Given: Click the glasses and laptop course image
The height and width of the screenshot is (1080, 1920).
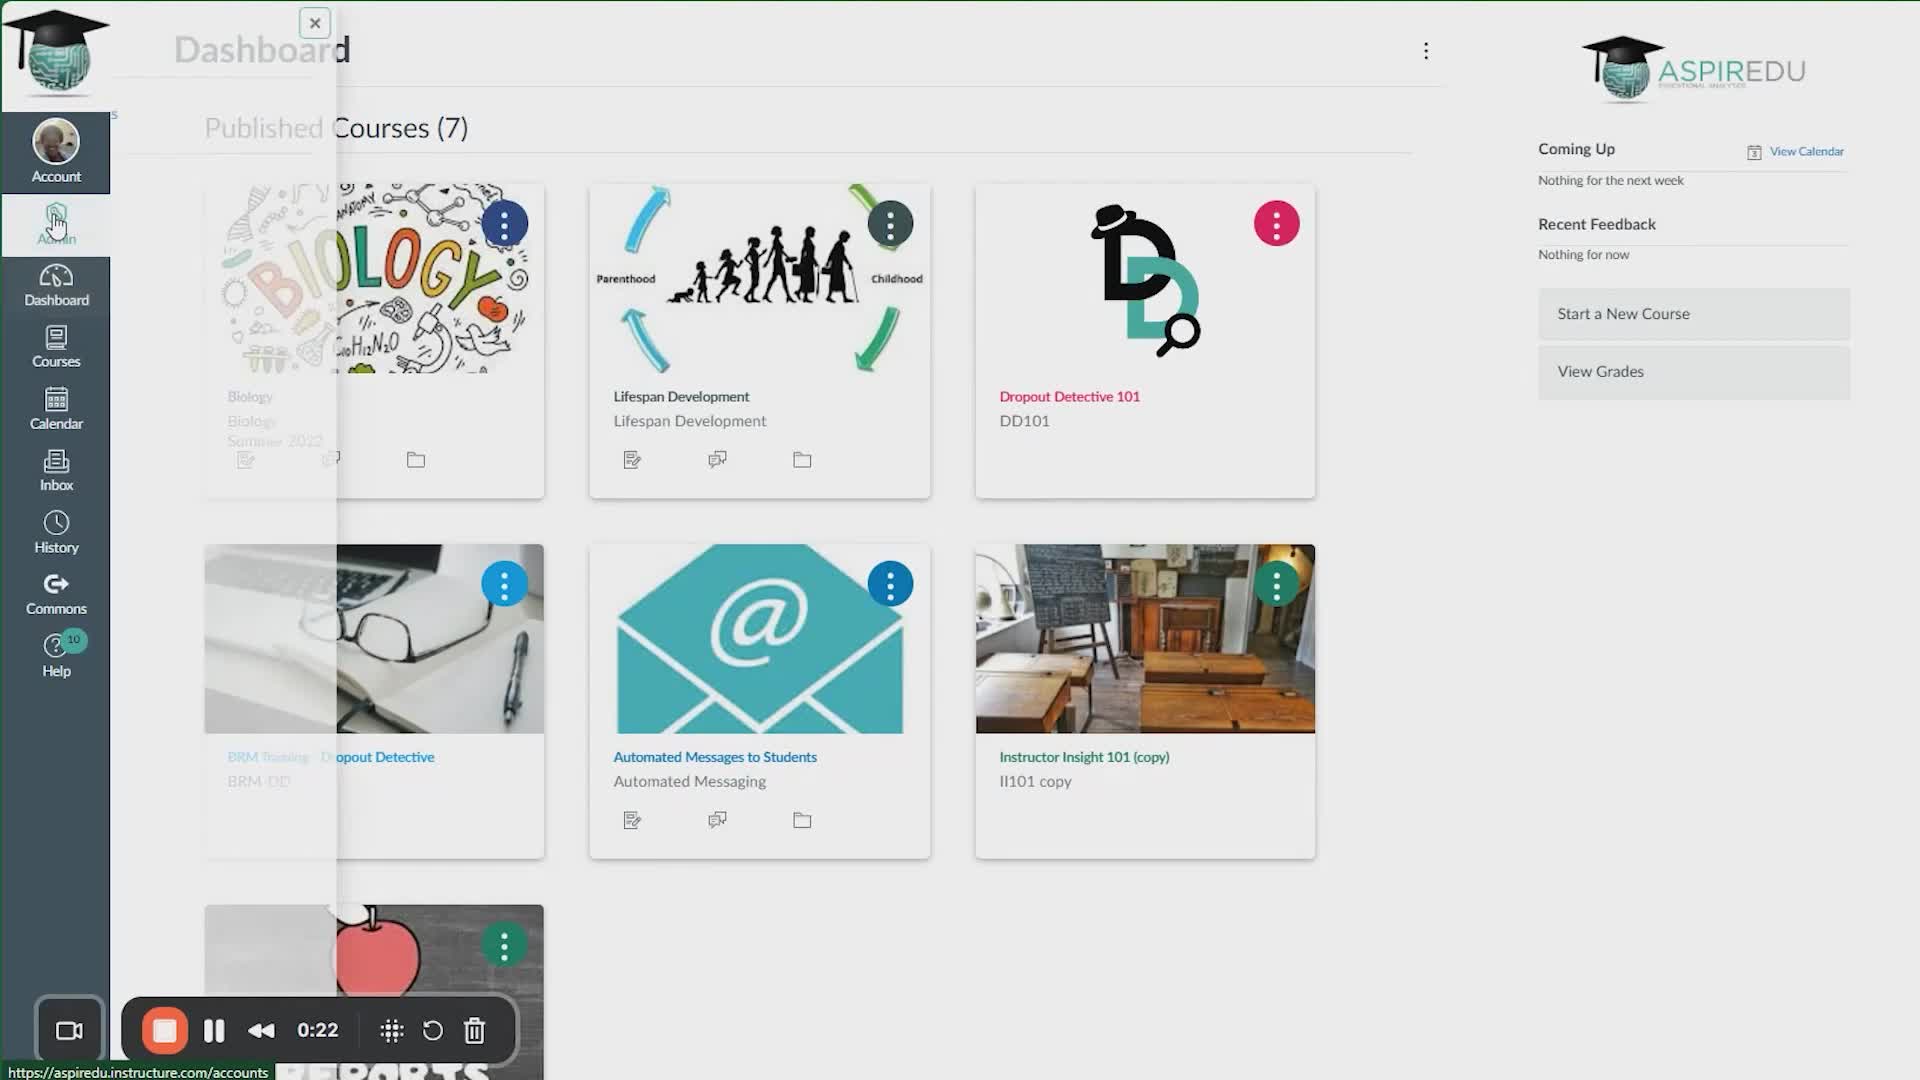Looking at the screenshot, I should 374,639.
